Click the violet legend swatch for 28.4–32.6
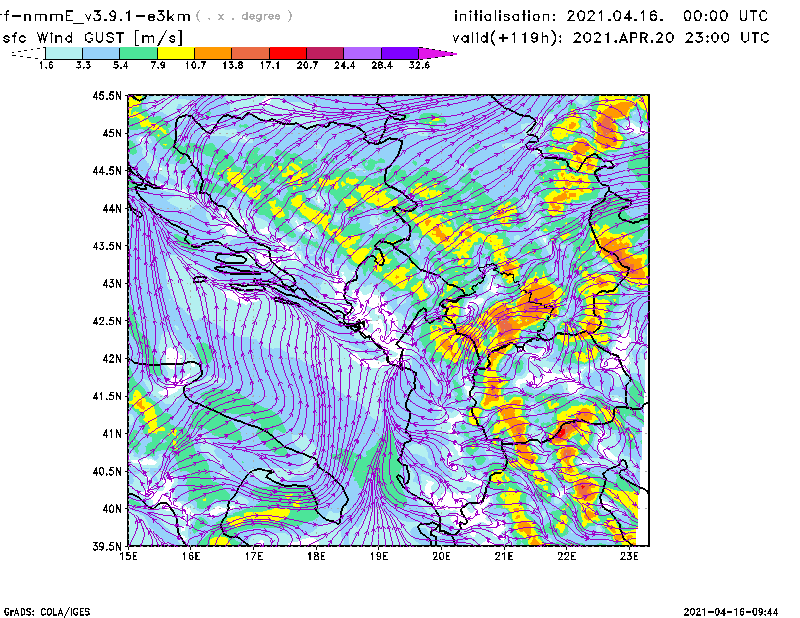Image resolution: width=800 pixels, height=618 pixels. [400, 53]
